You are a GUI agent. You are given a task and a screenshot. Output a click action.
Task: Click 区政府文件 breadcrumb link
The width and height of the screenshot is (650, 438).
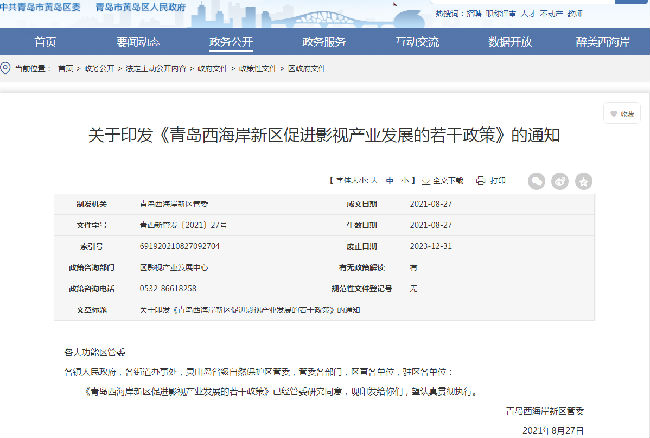pyautogui.click(x=306, y=68)
